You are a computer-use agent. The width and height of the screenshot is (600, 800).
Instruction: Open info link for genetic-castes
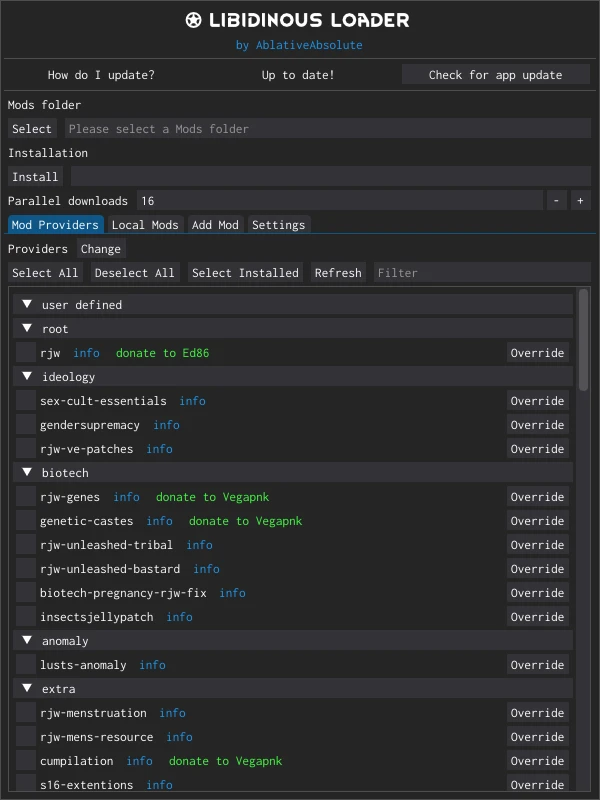[x=159, y=521]
